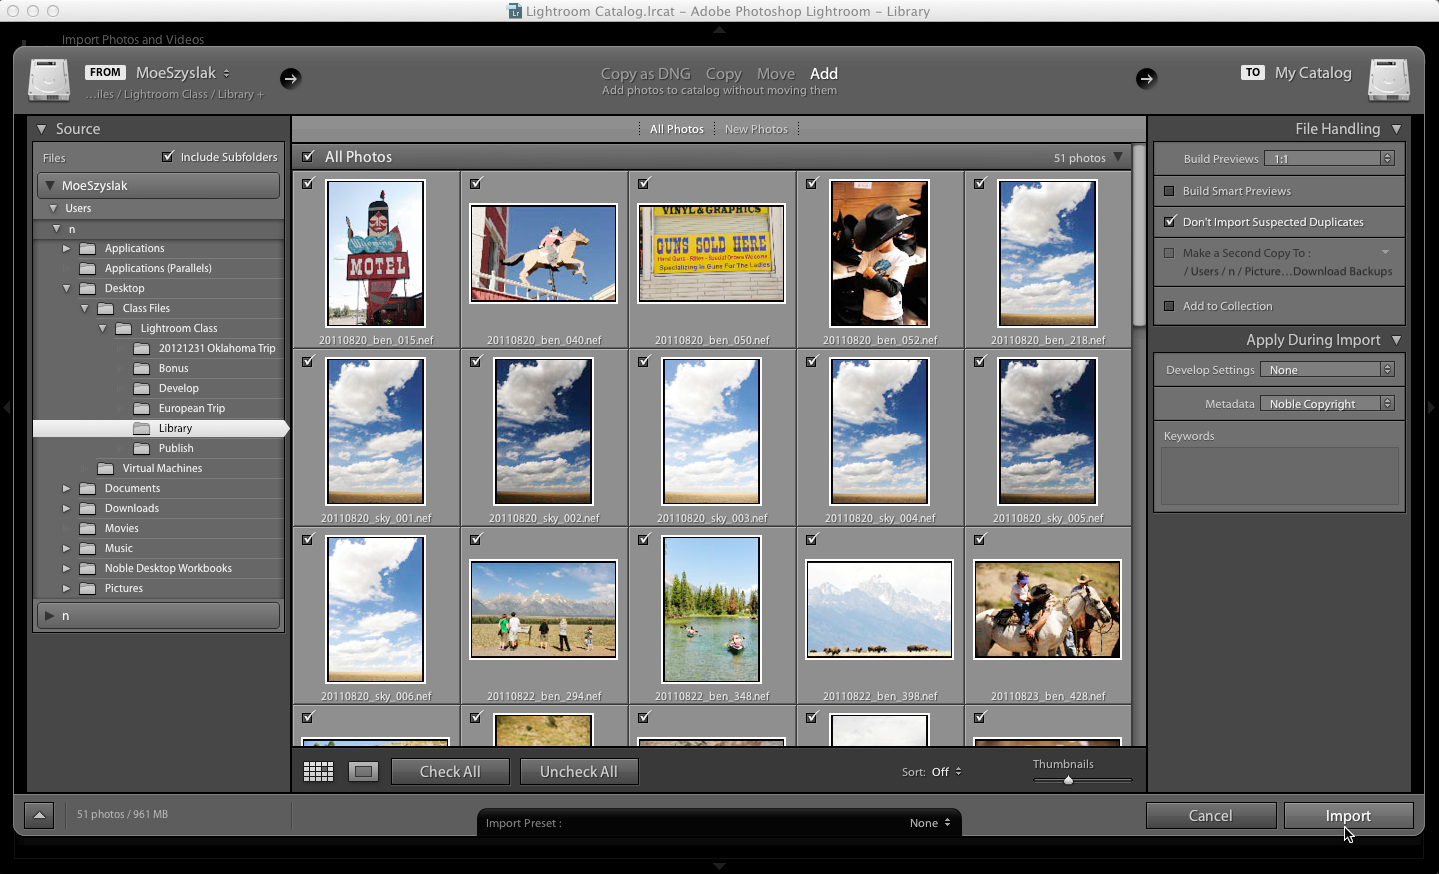Screen dimensions: 1439x874
Task: Open the source device icon on the left
Action: 48,79
